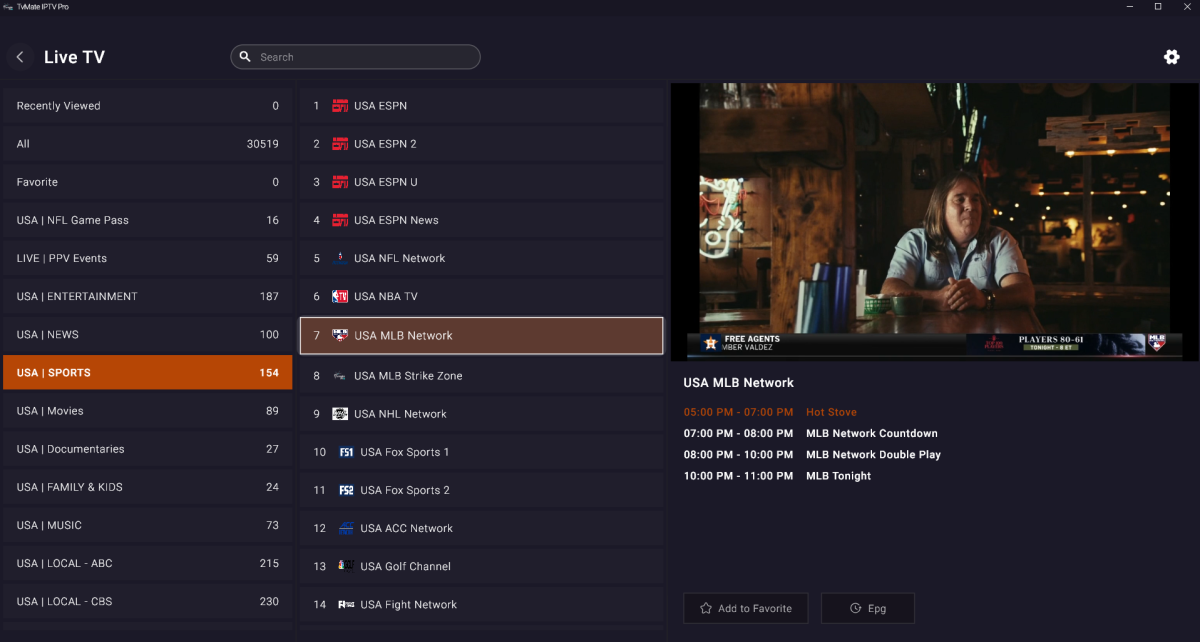
Task: Click the NBA TV channel logo
Action: coord(340,297)
